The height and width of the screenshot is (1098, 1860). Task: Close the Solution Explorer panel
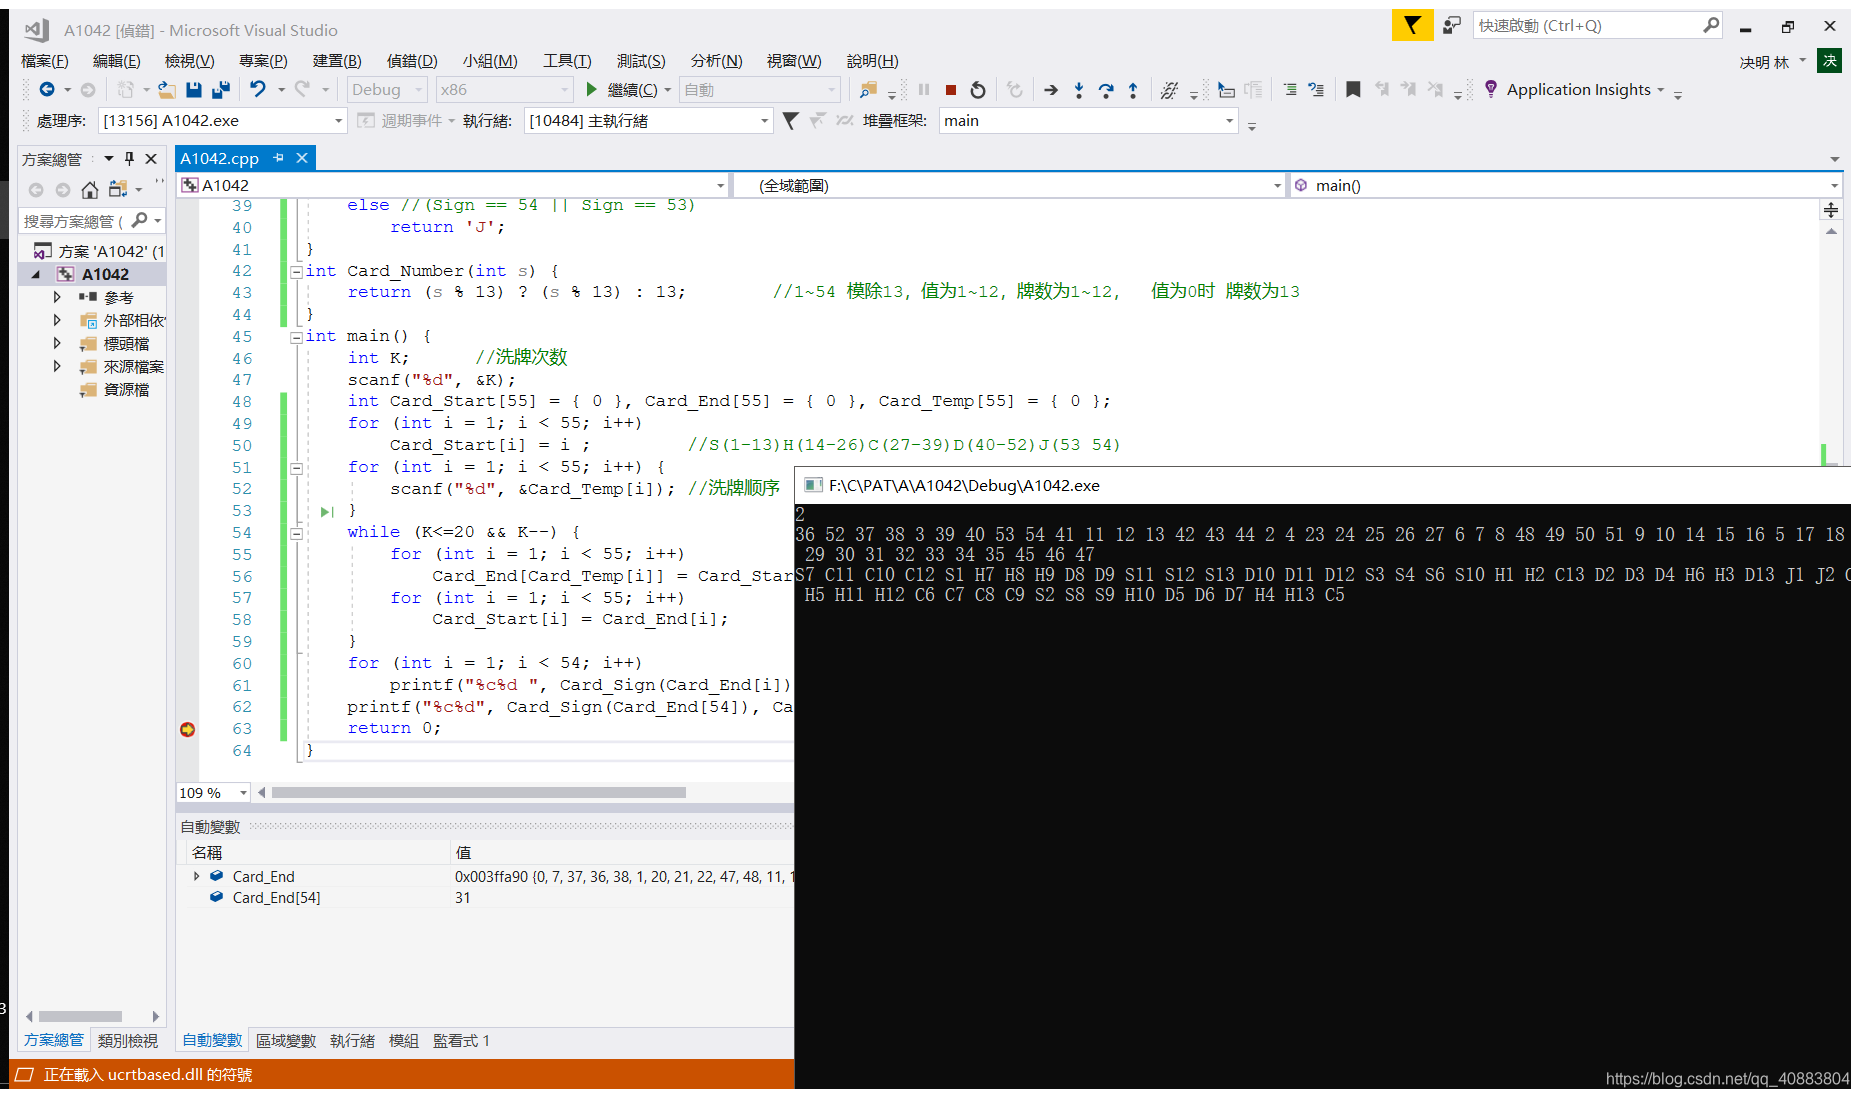pyautogui.click(x=151, y=159)
